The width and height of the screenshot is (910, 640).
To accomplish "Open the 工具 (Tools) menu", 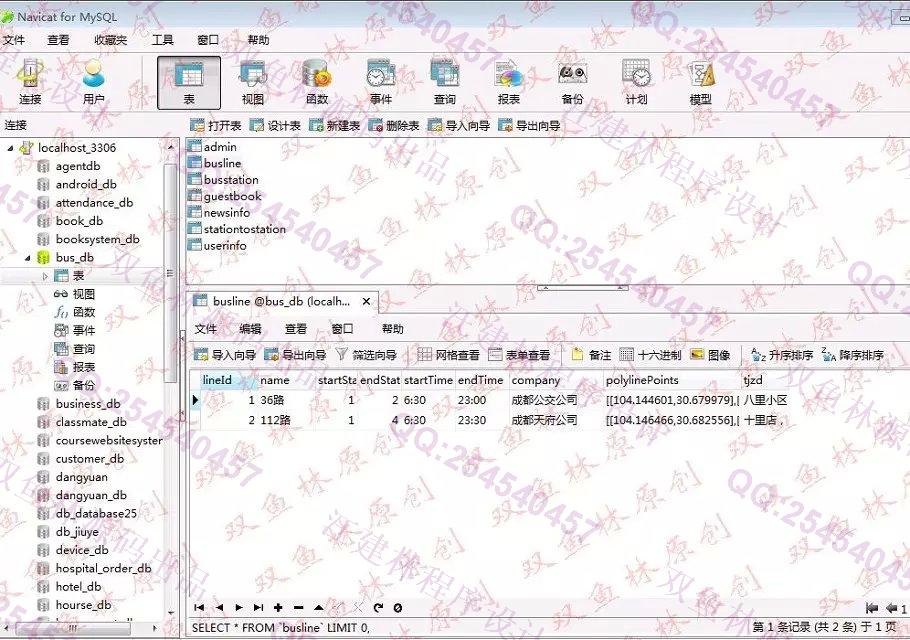I will 162,40.
